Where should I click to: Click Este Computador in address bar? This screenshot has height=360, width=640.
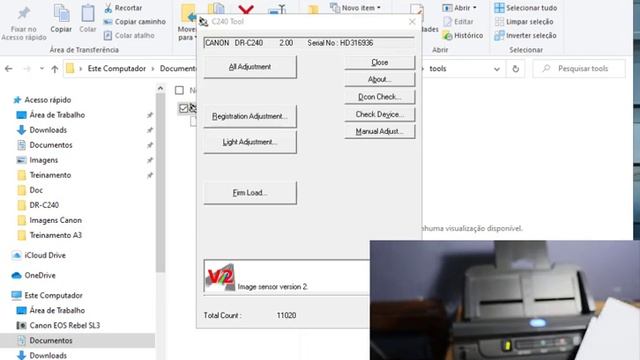tap(117, 69)
